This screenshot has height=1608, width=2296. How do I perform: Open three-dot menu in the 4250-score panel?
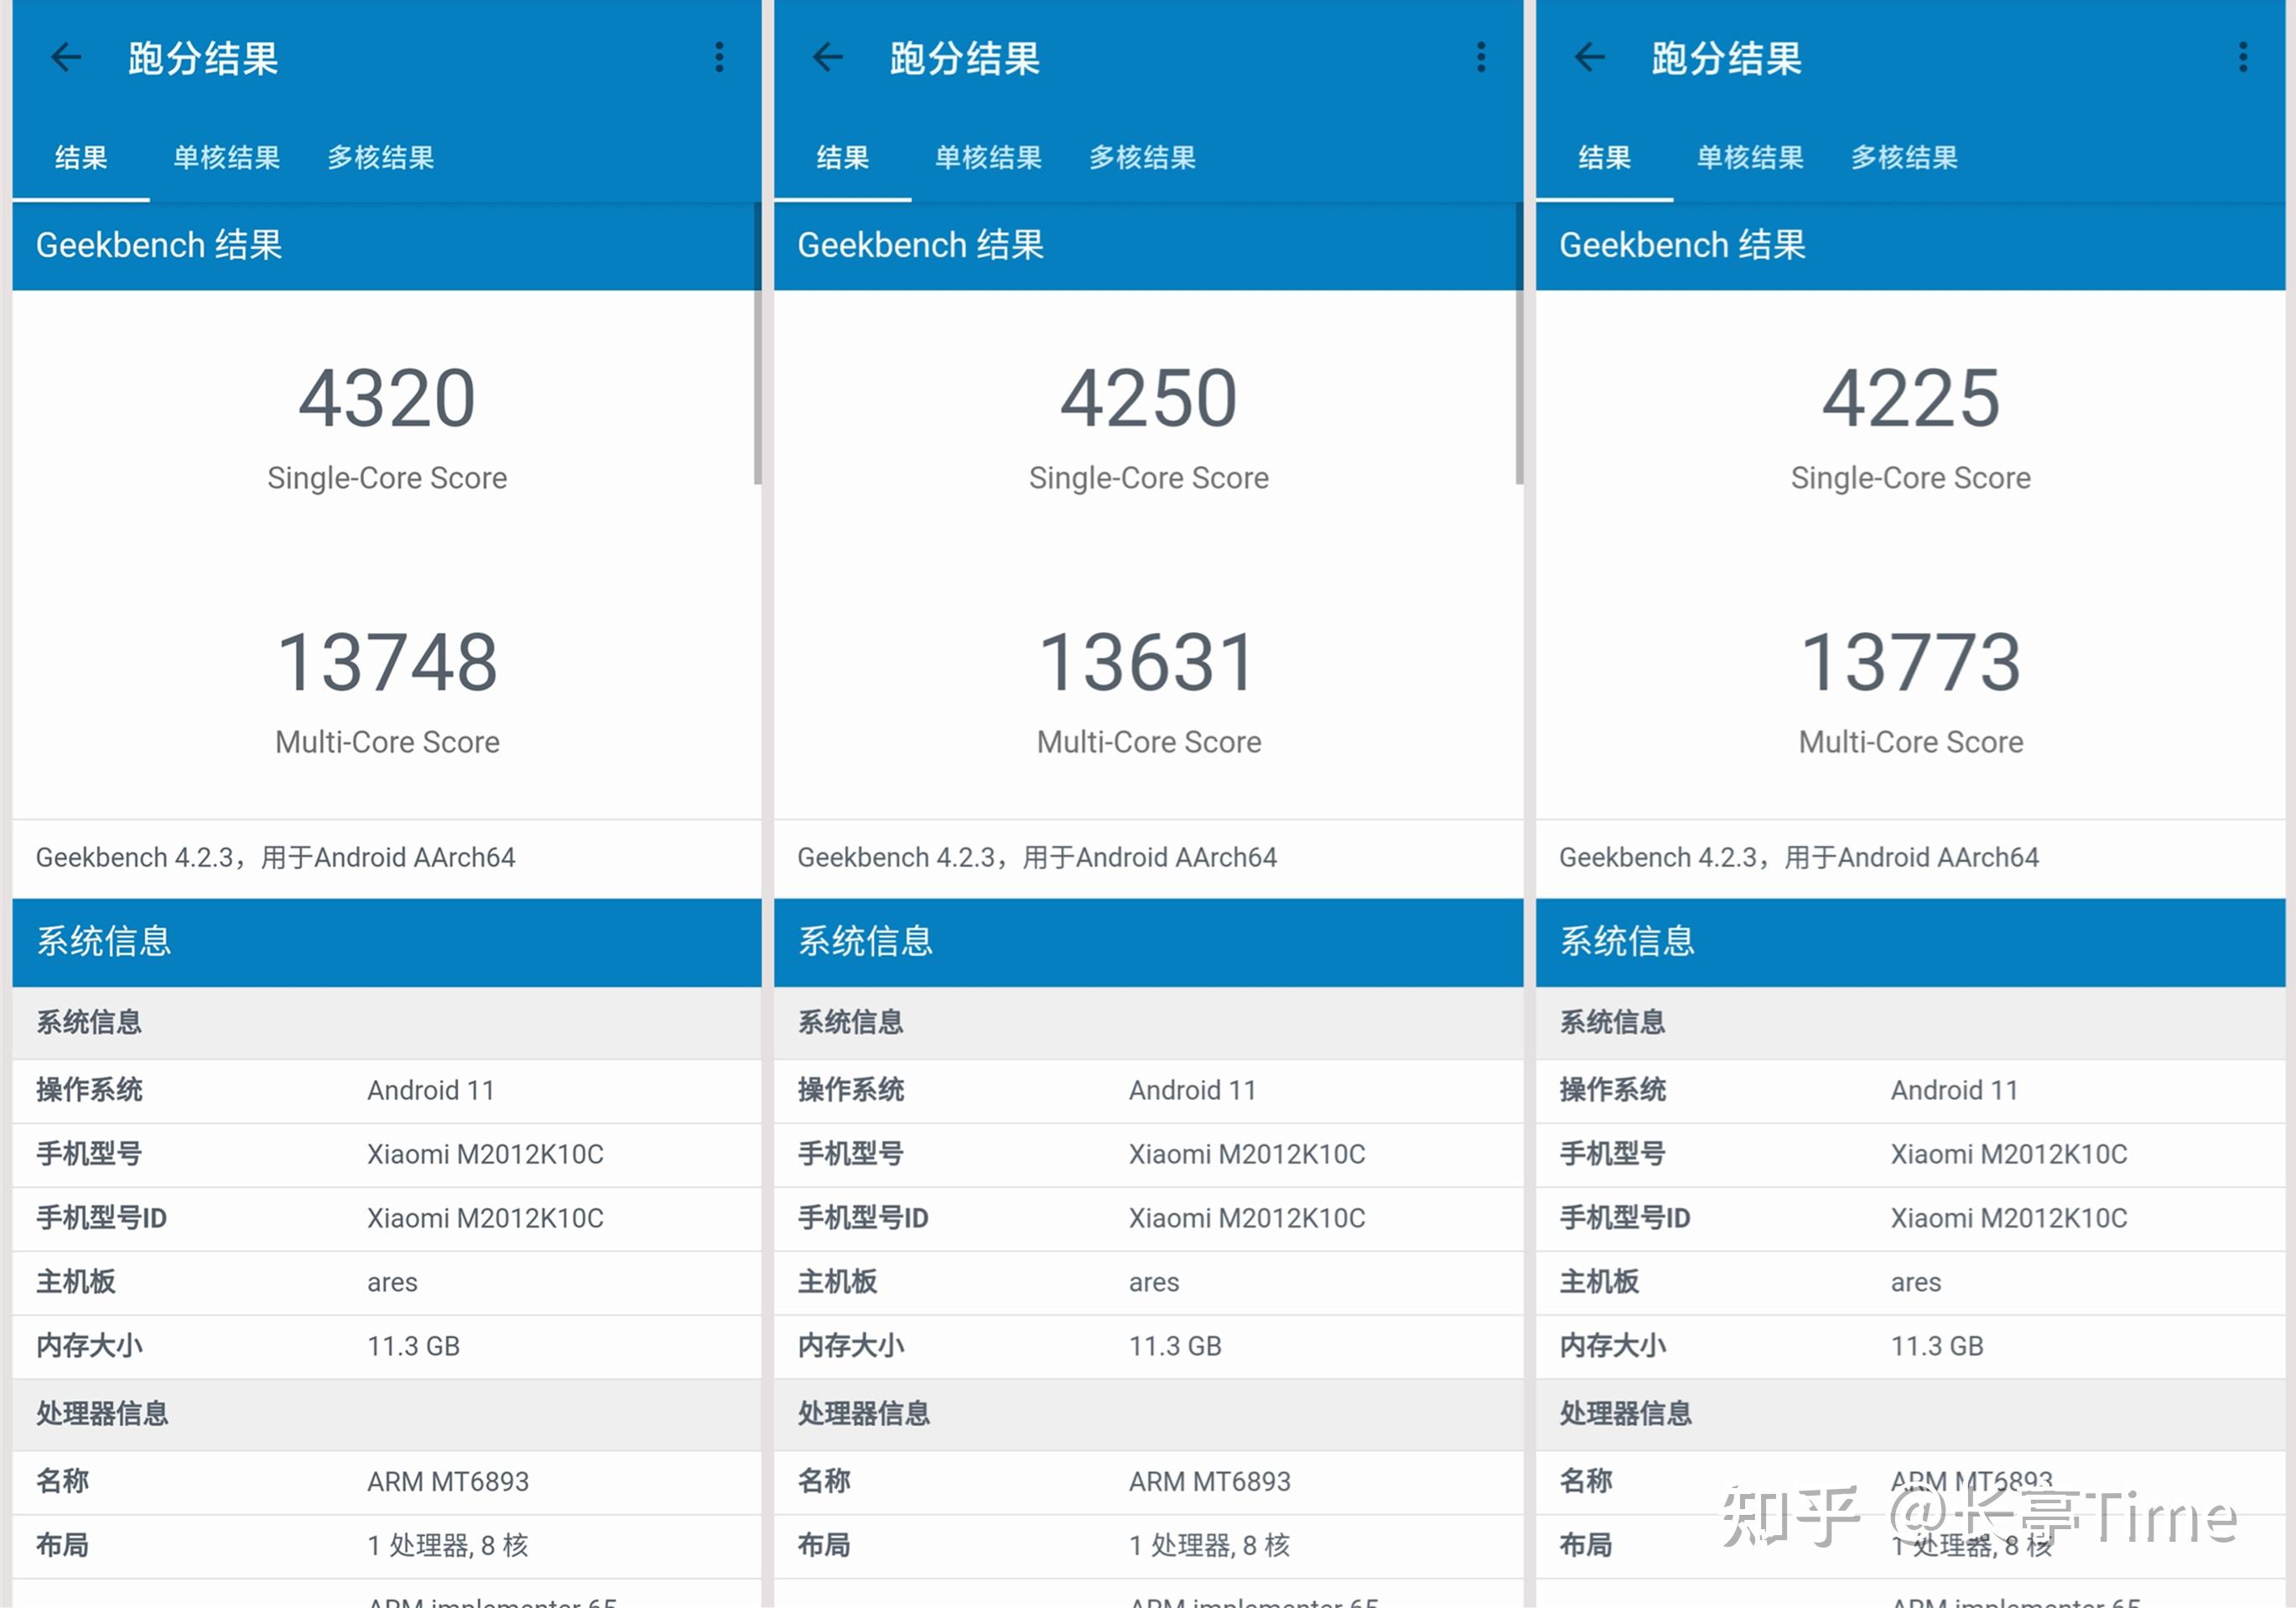coord(1481,57)
